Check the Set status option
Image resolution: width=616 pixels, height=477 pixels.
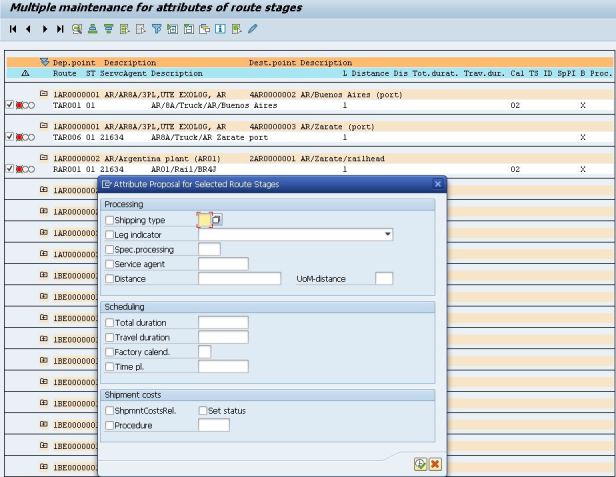(202, 410)
